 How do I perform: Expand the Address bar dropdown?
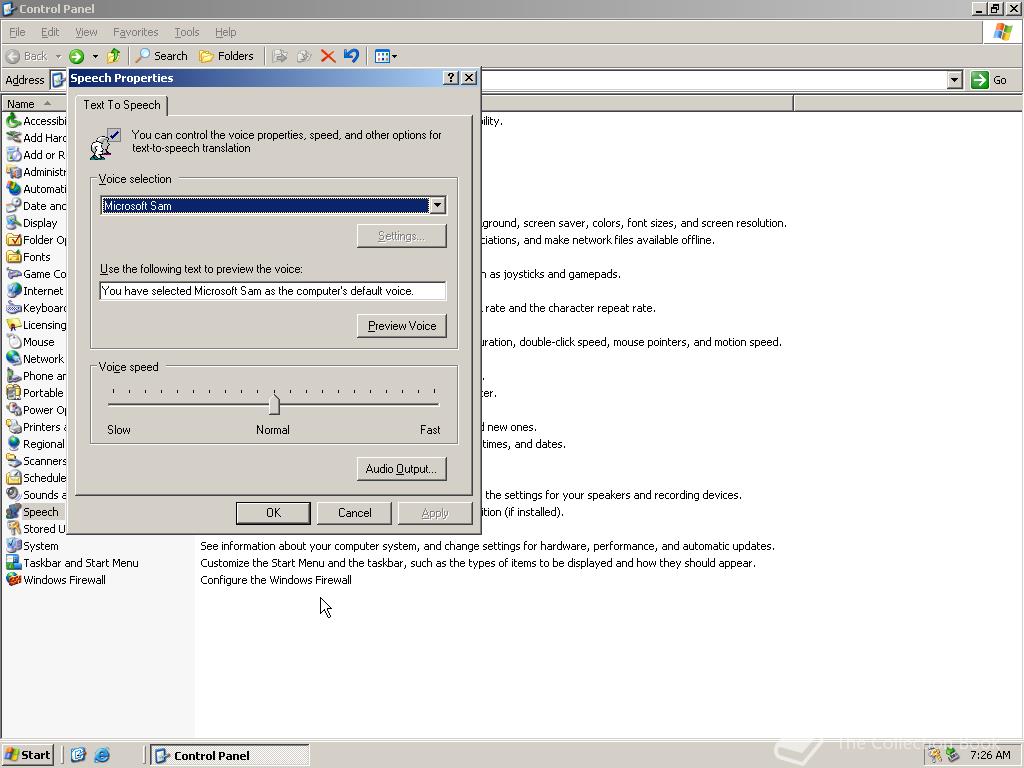(955, 80)
